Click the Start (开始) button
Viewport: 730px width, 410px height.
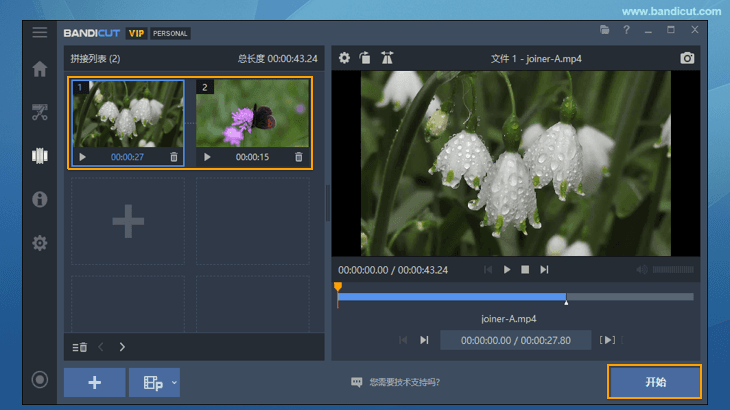654,382
